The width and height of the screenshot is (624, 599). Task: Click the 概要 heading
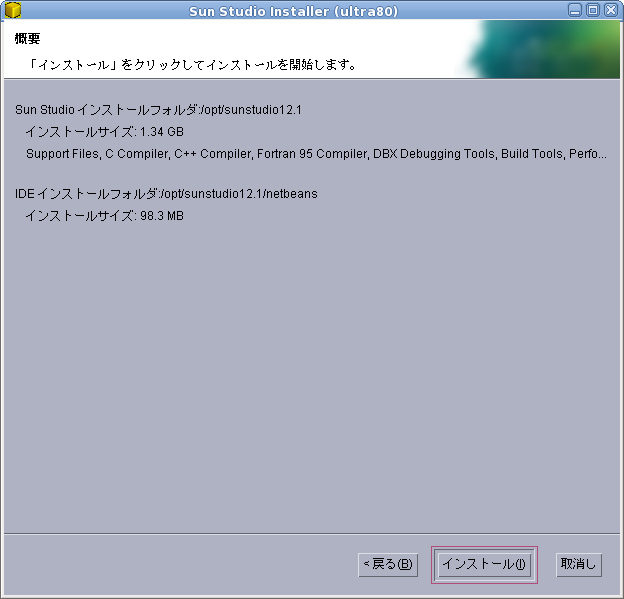[x=27, y=39]
